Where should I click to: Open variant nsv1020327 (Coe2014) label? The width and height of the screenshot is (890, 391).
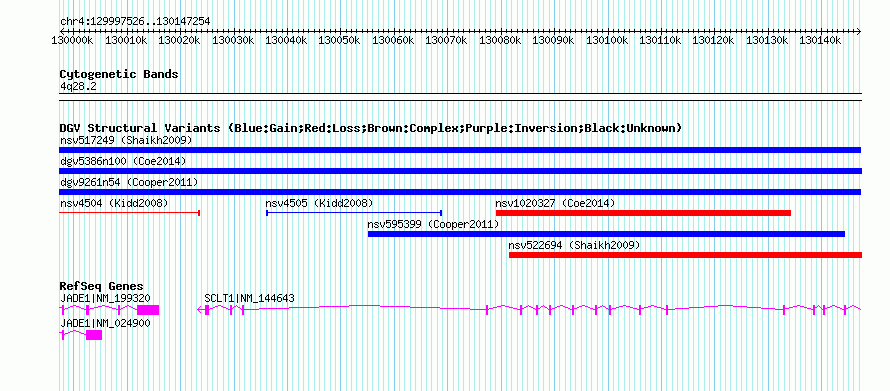555,203
